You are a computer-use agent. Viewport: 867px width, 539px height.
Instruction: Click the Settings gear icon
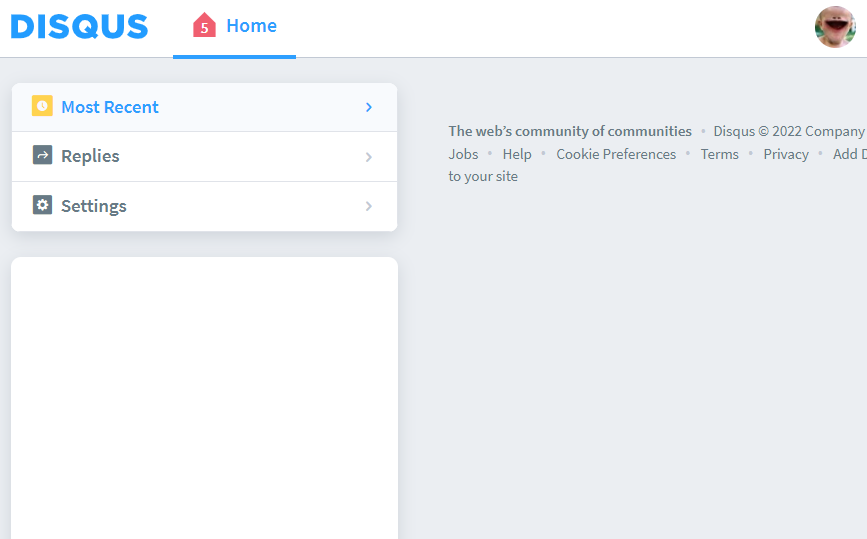click(42, 205)
